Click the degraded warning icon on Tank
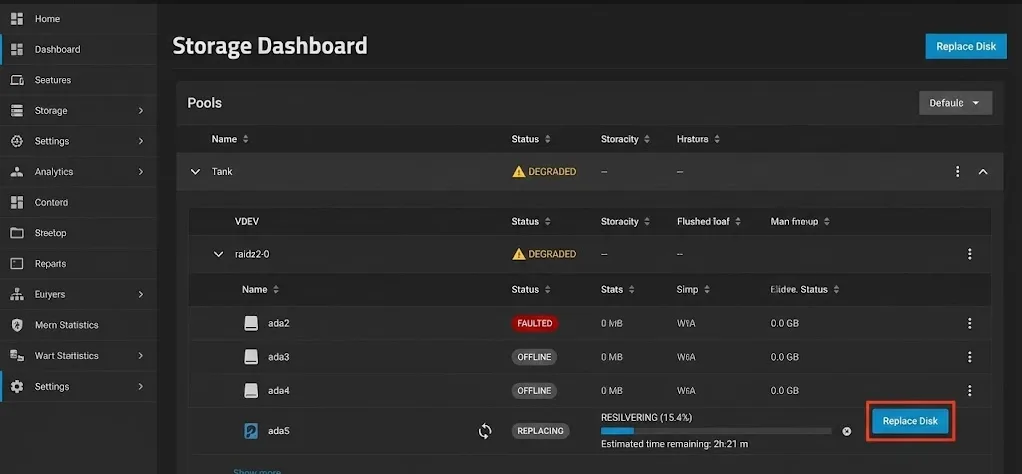Image resolution: width=1022 pixels, height=474 pixels. click(x=519, y=172)
